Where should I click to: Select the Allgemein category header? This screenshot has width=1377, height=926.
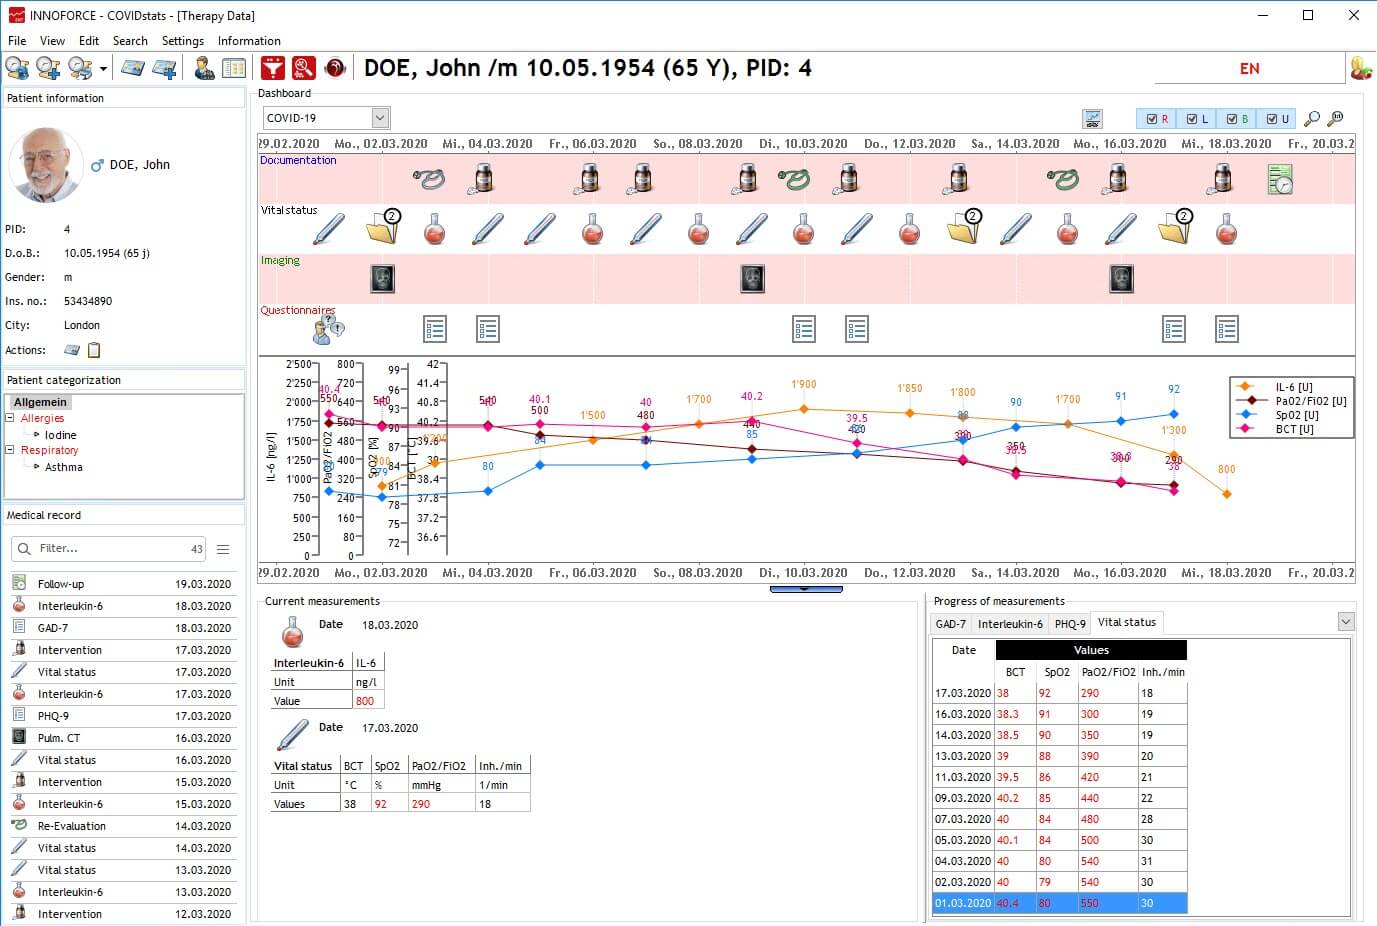[x=40, y=402]
